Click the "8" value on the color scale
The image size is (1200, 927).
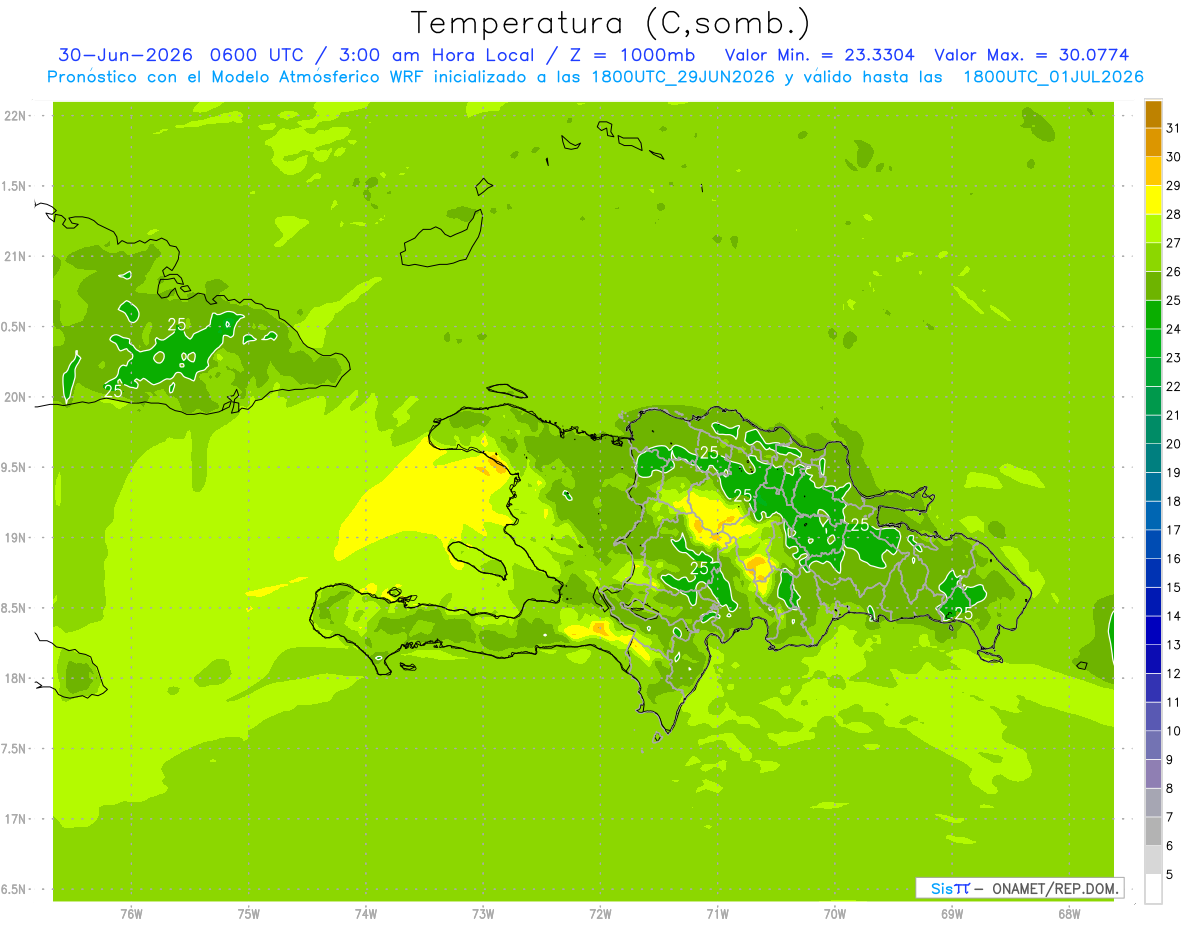[x=1170, y=789]
